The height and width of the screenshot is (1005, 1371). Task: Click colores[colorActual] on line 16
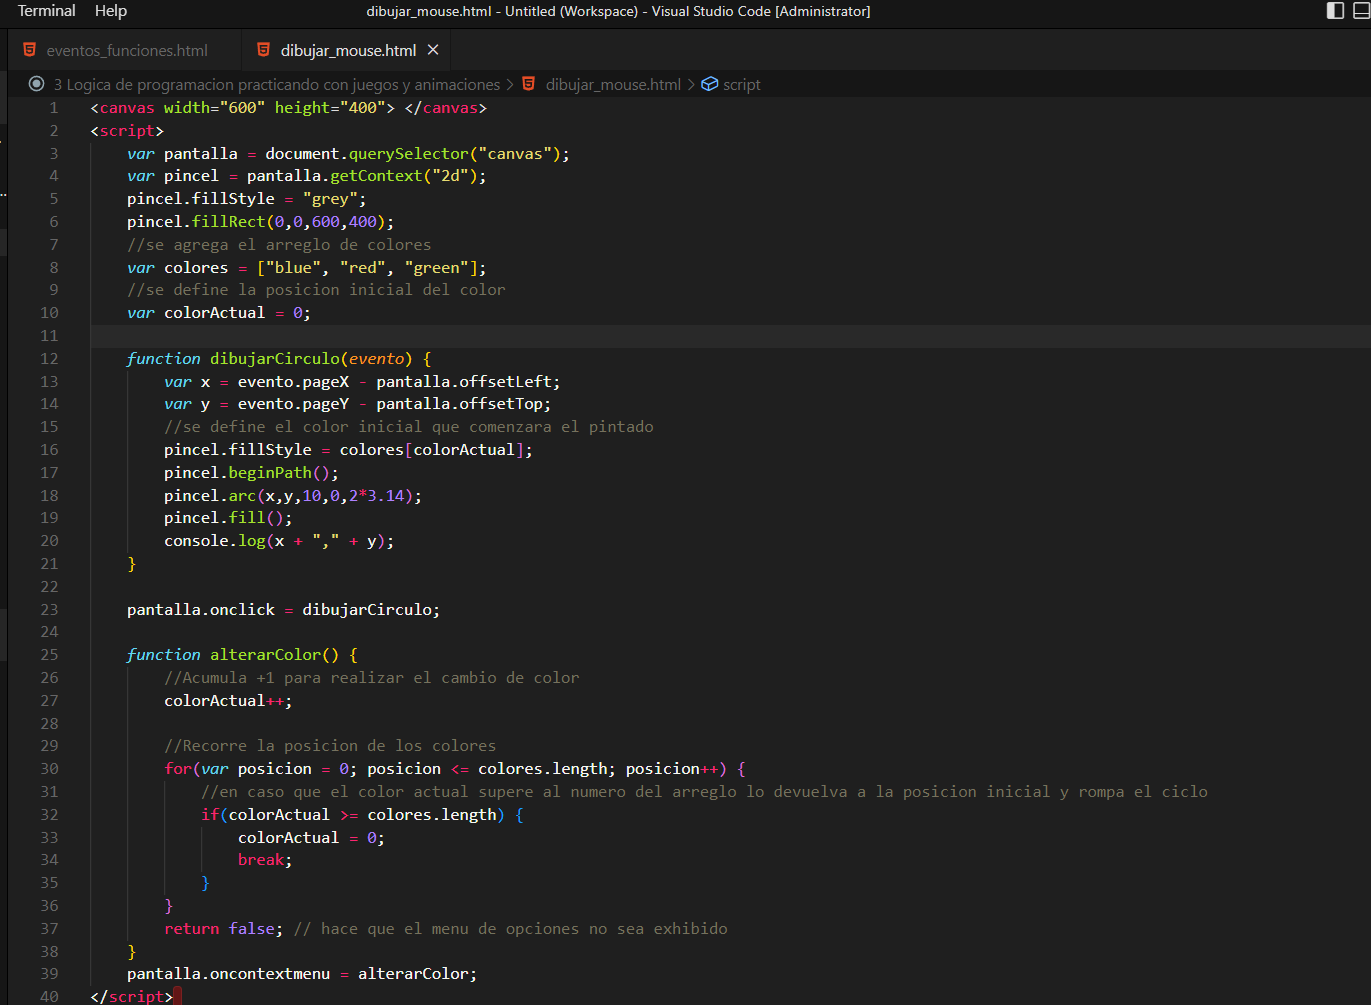(432, 450)
